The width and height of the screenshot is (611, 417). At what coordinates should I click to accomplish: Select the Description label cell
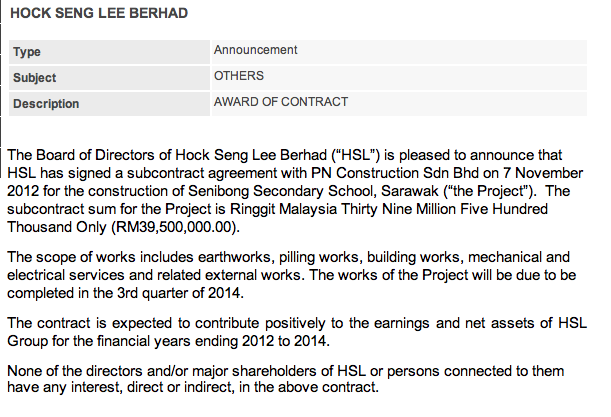[109, 104]
